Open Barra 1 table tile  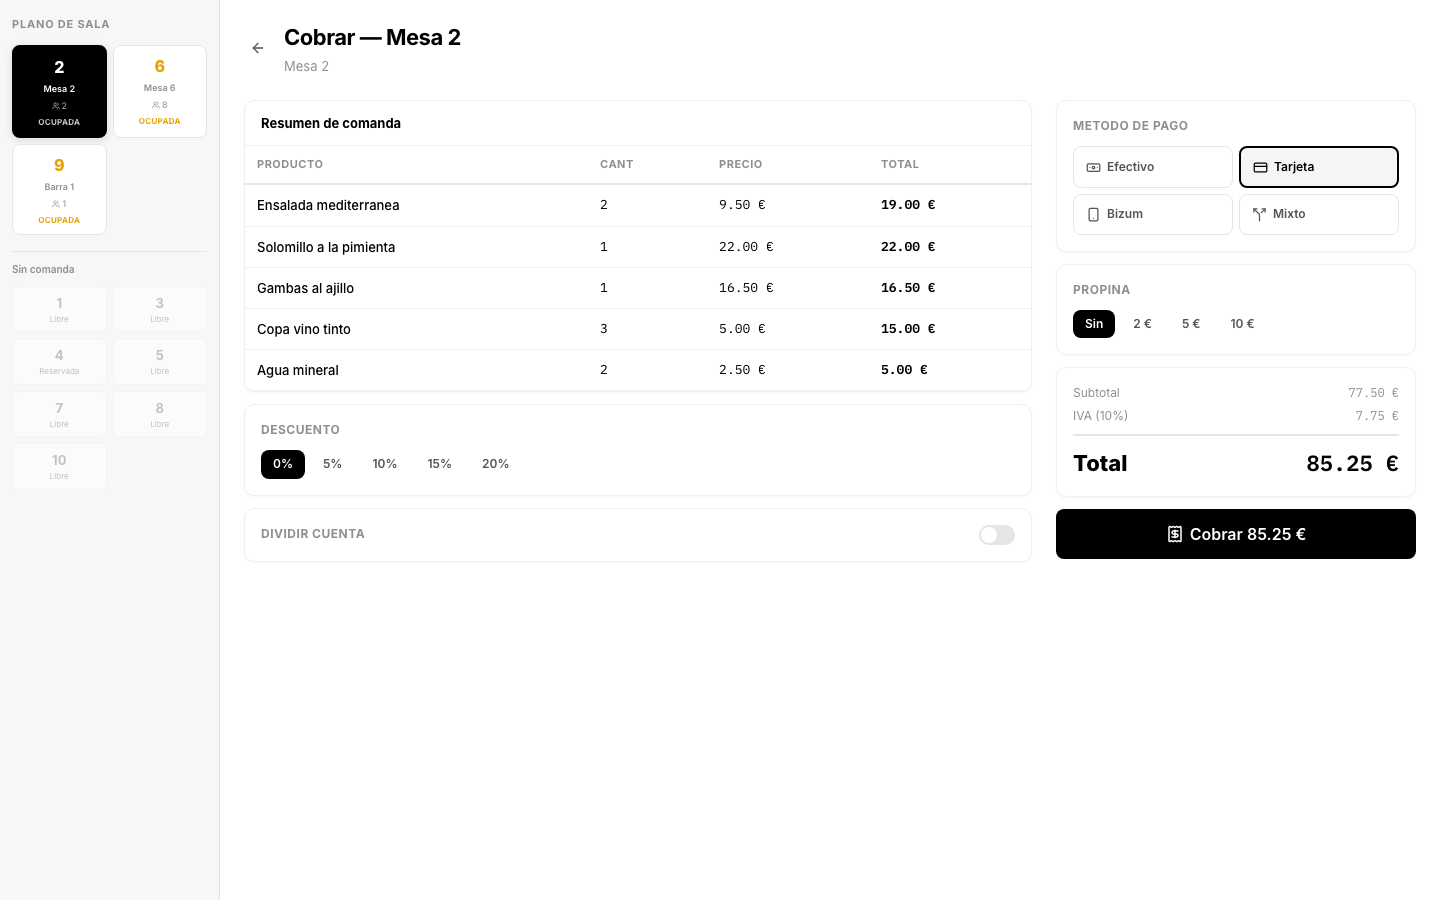(x=59, y=189)
